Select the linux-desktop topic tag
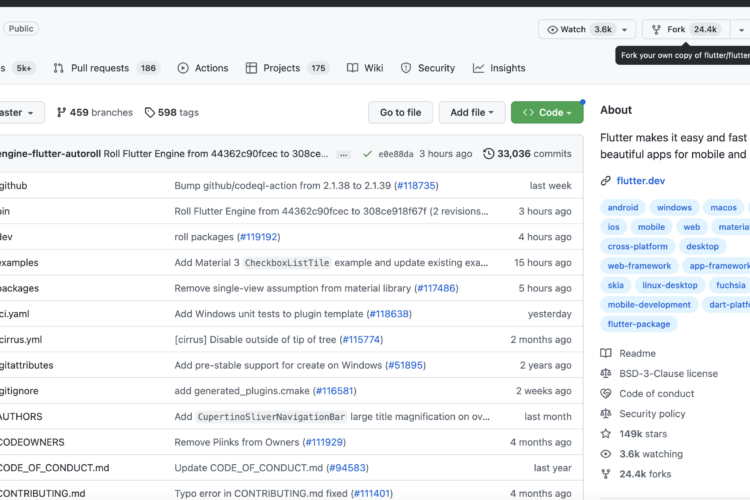The width and height of the screenshot is (750, 500). point(670,285)
